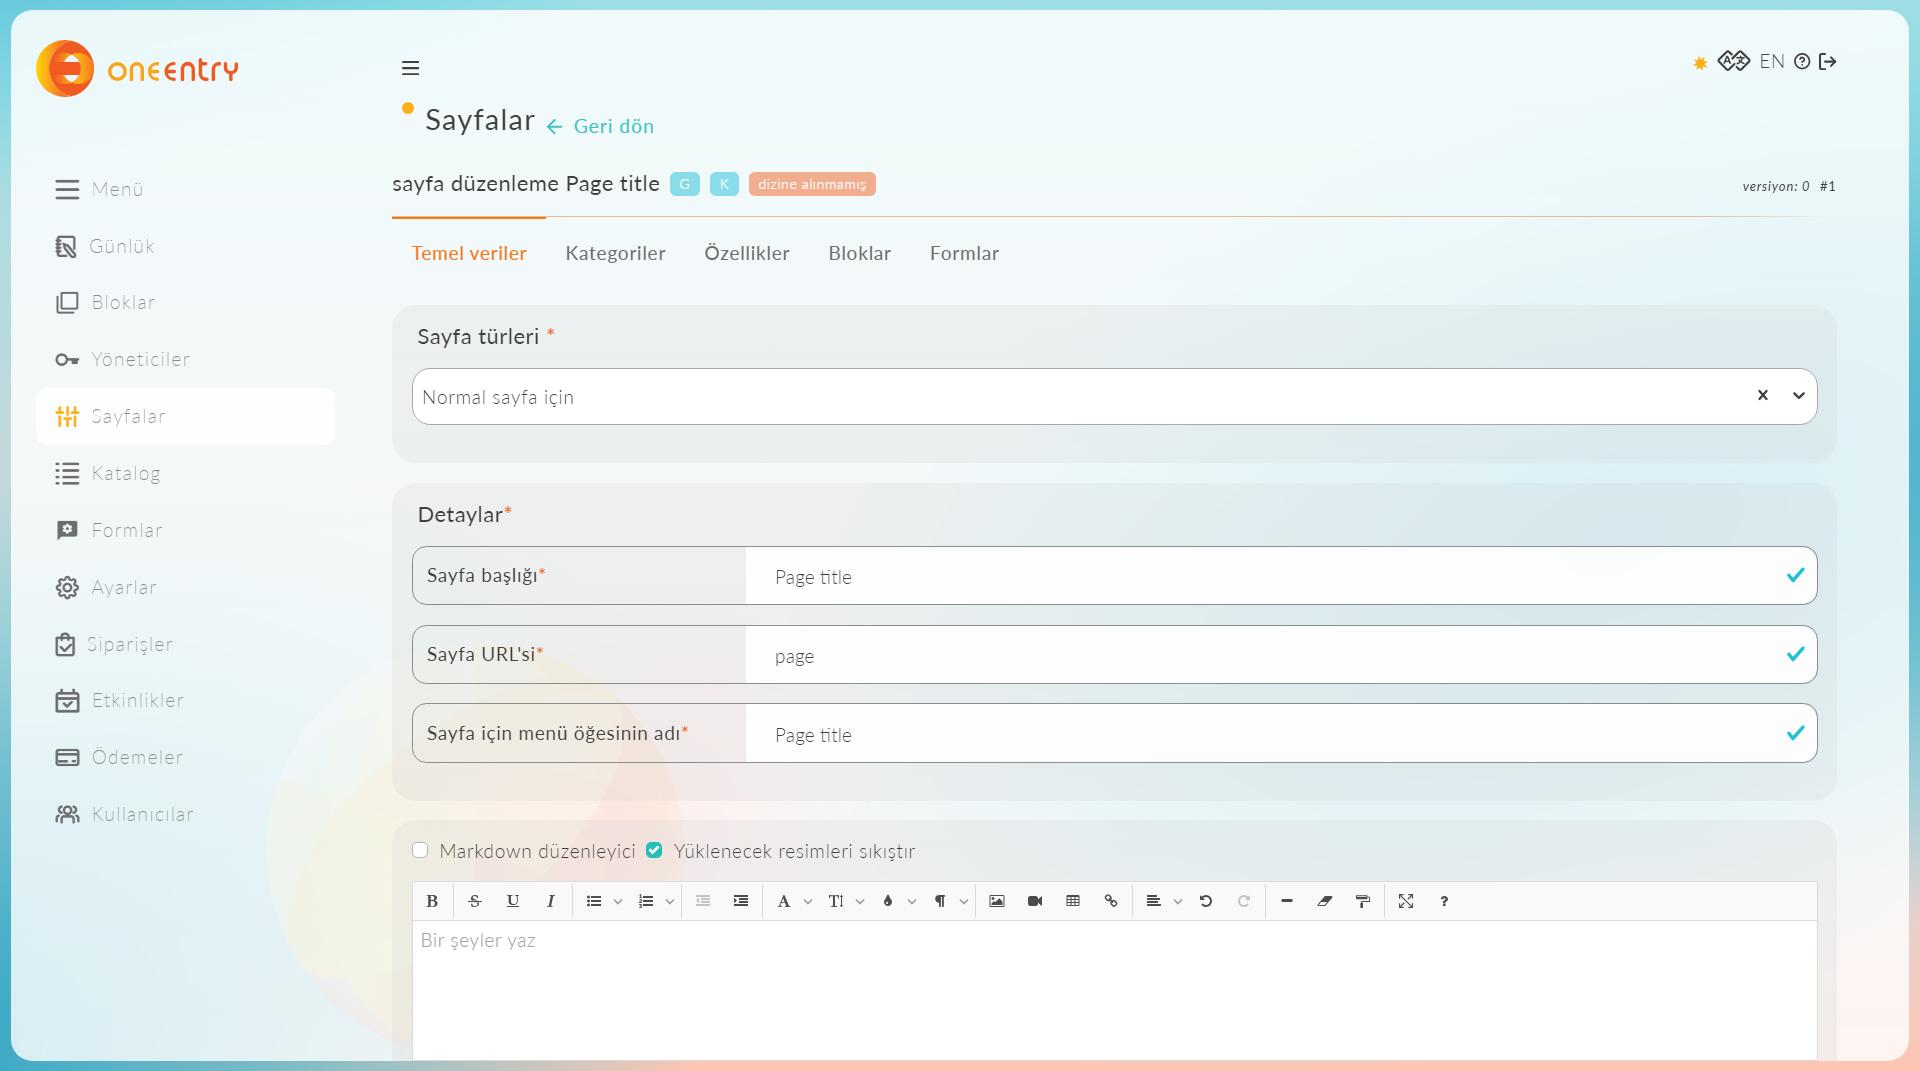Open the numbered list style dropdown arrow
1920x1071 pixels.
coord(670,902)
